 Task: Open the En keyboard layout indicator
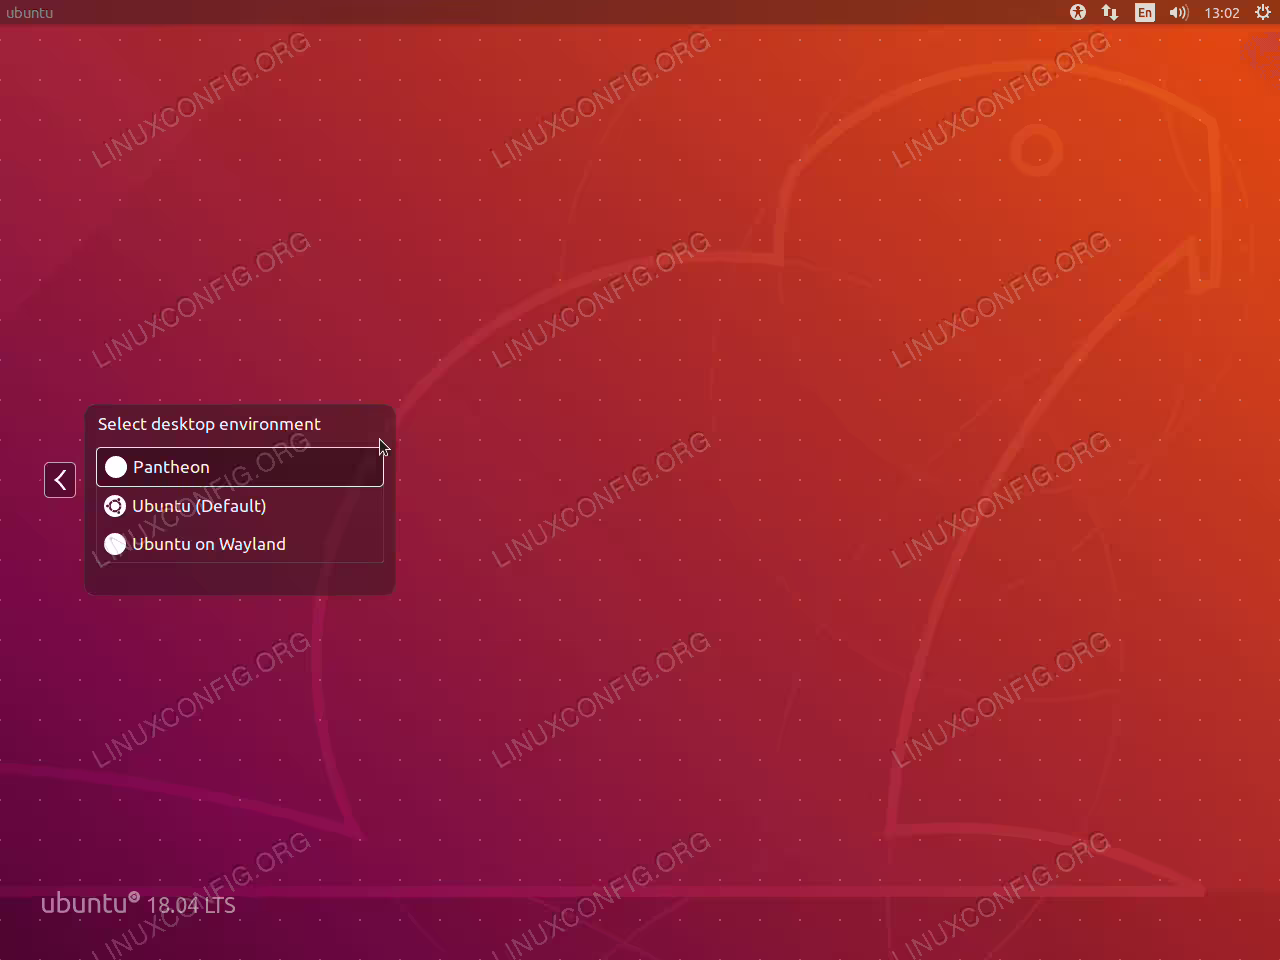tap(1145, 12)
